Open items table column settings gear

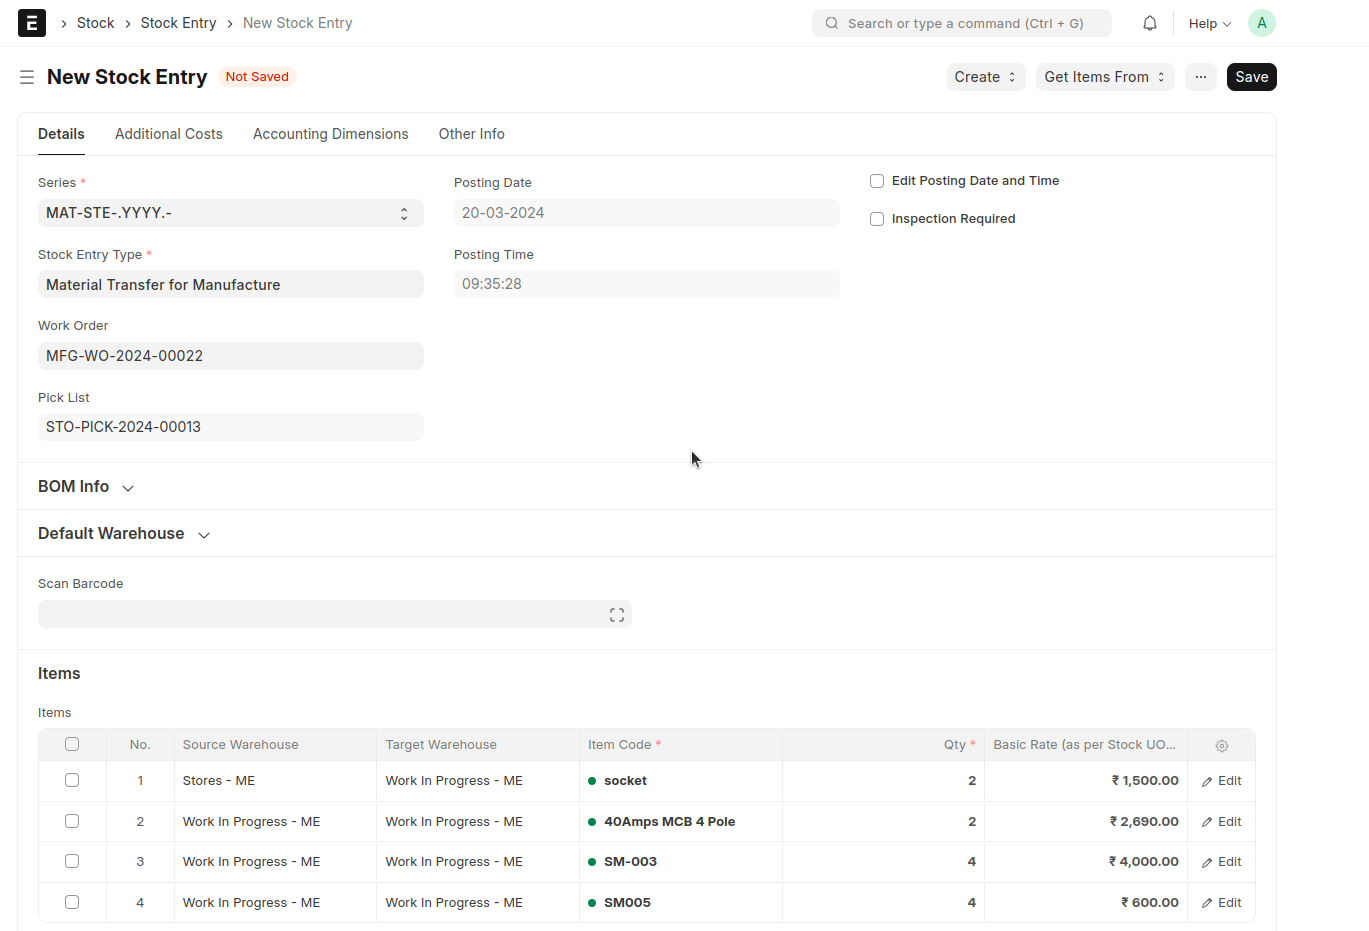pyautogui.click(x=1221, y=746)
